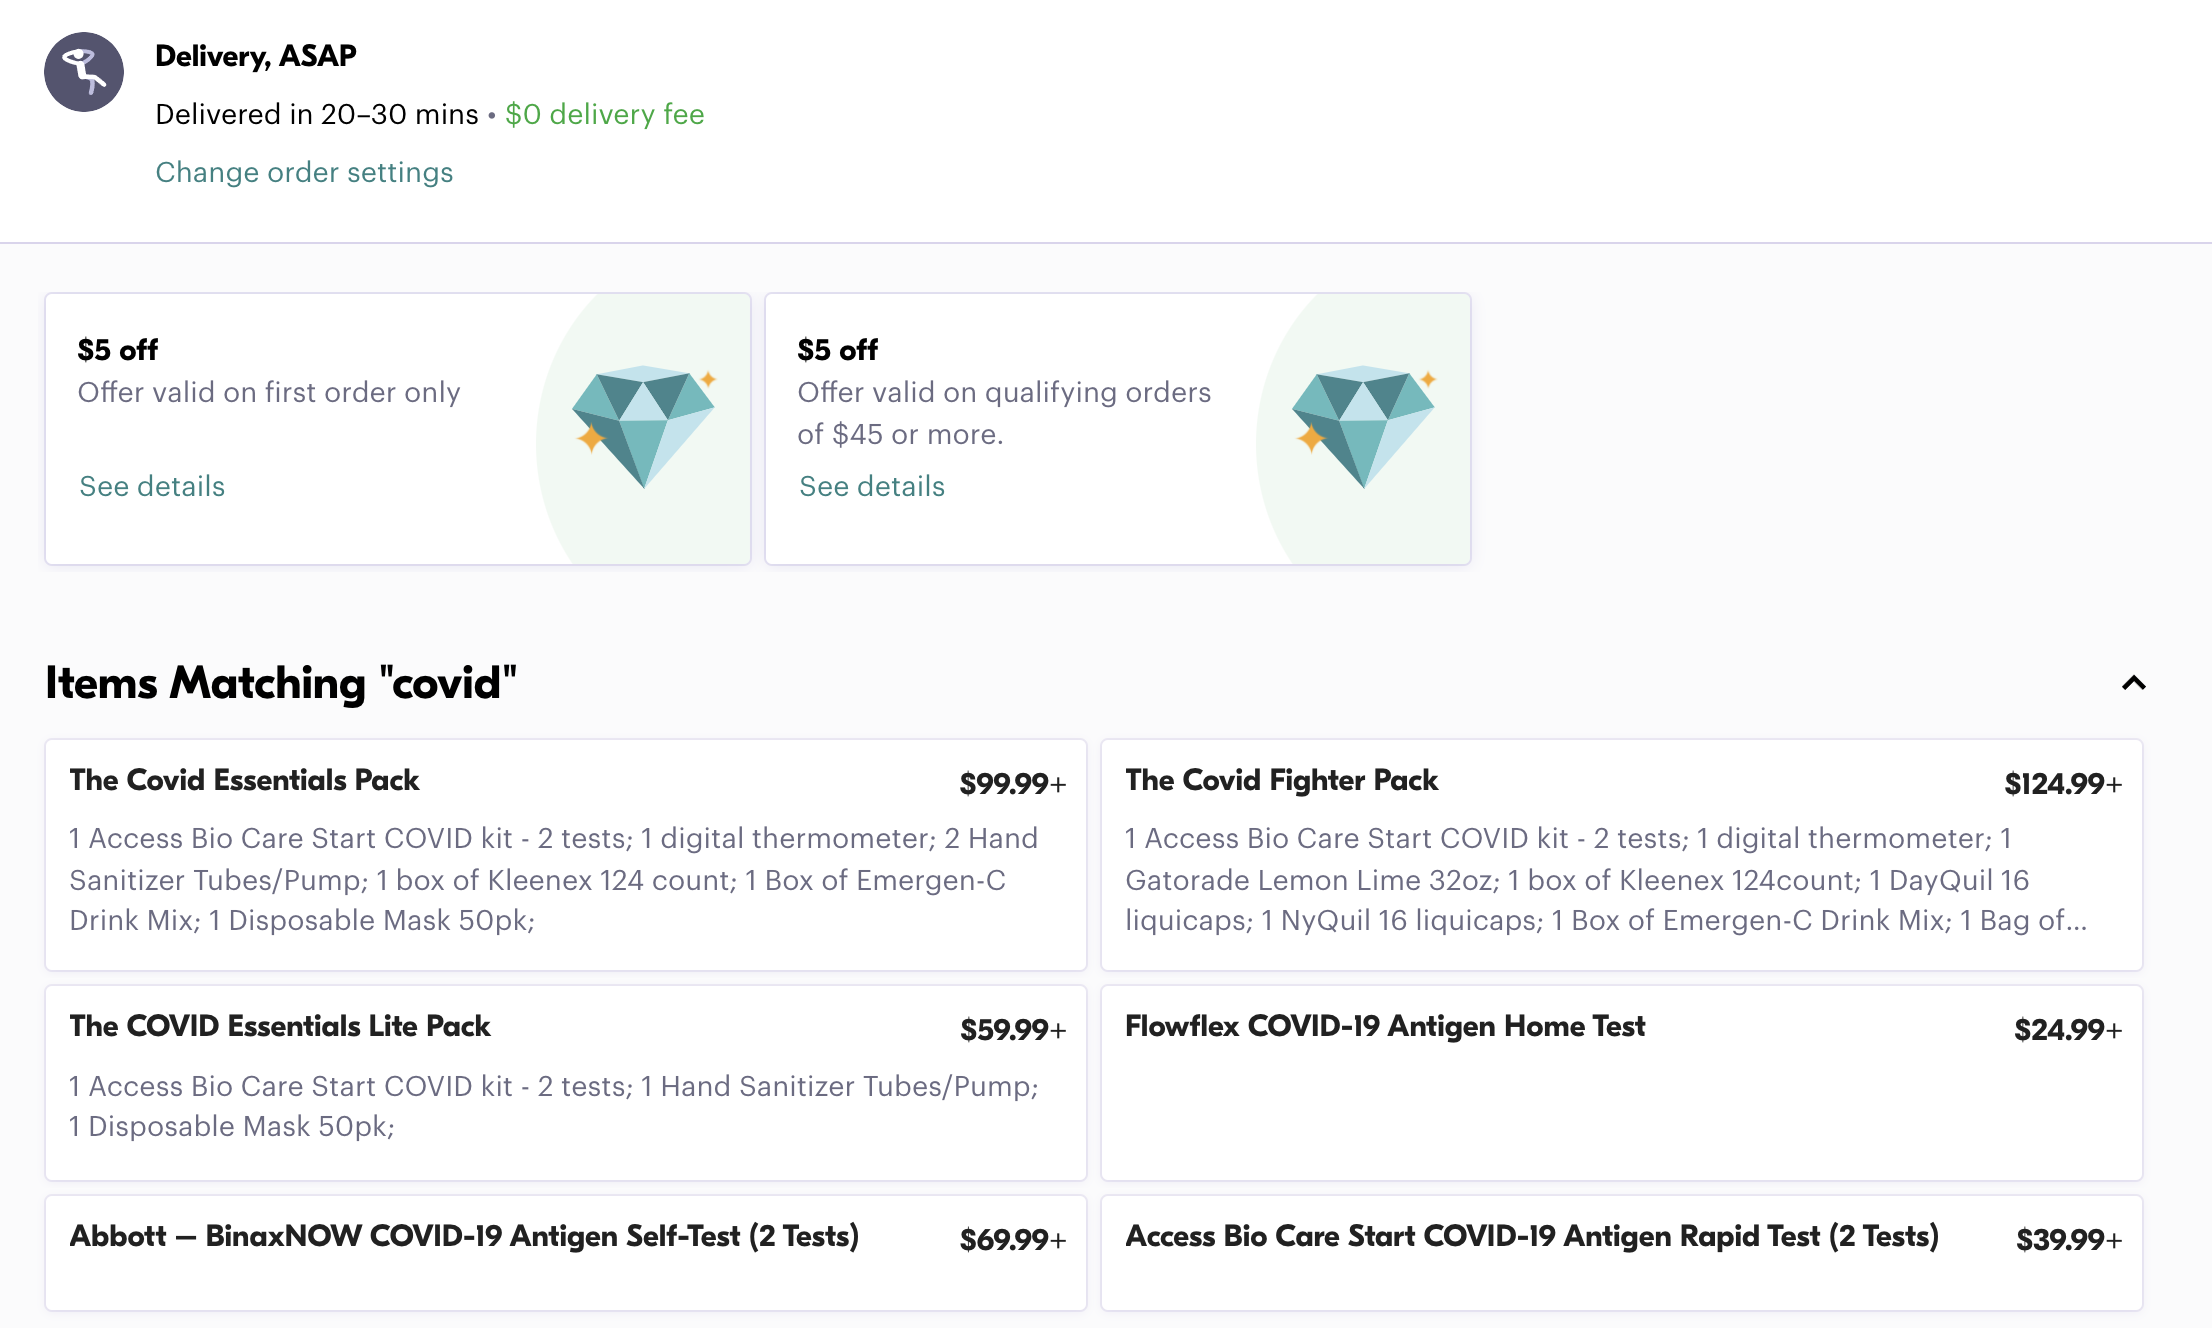
Task: Click the $124.99+ price on Fighter Pack
Action: [2063, 783]
